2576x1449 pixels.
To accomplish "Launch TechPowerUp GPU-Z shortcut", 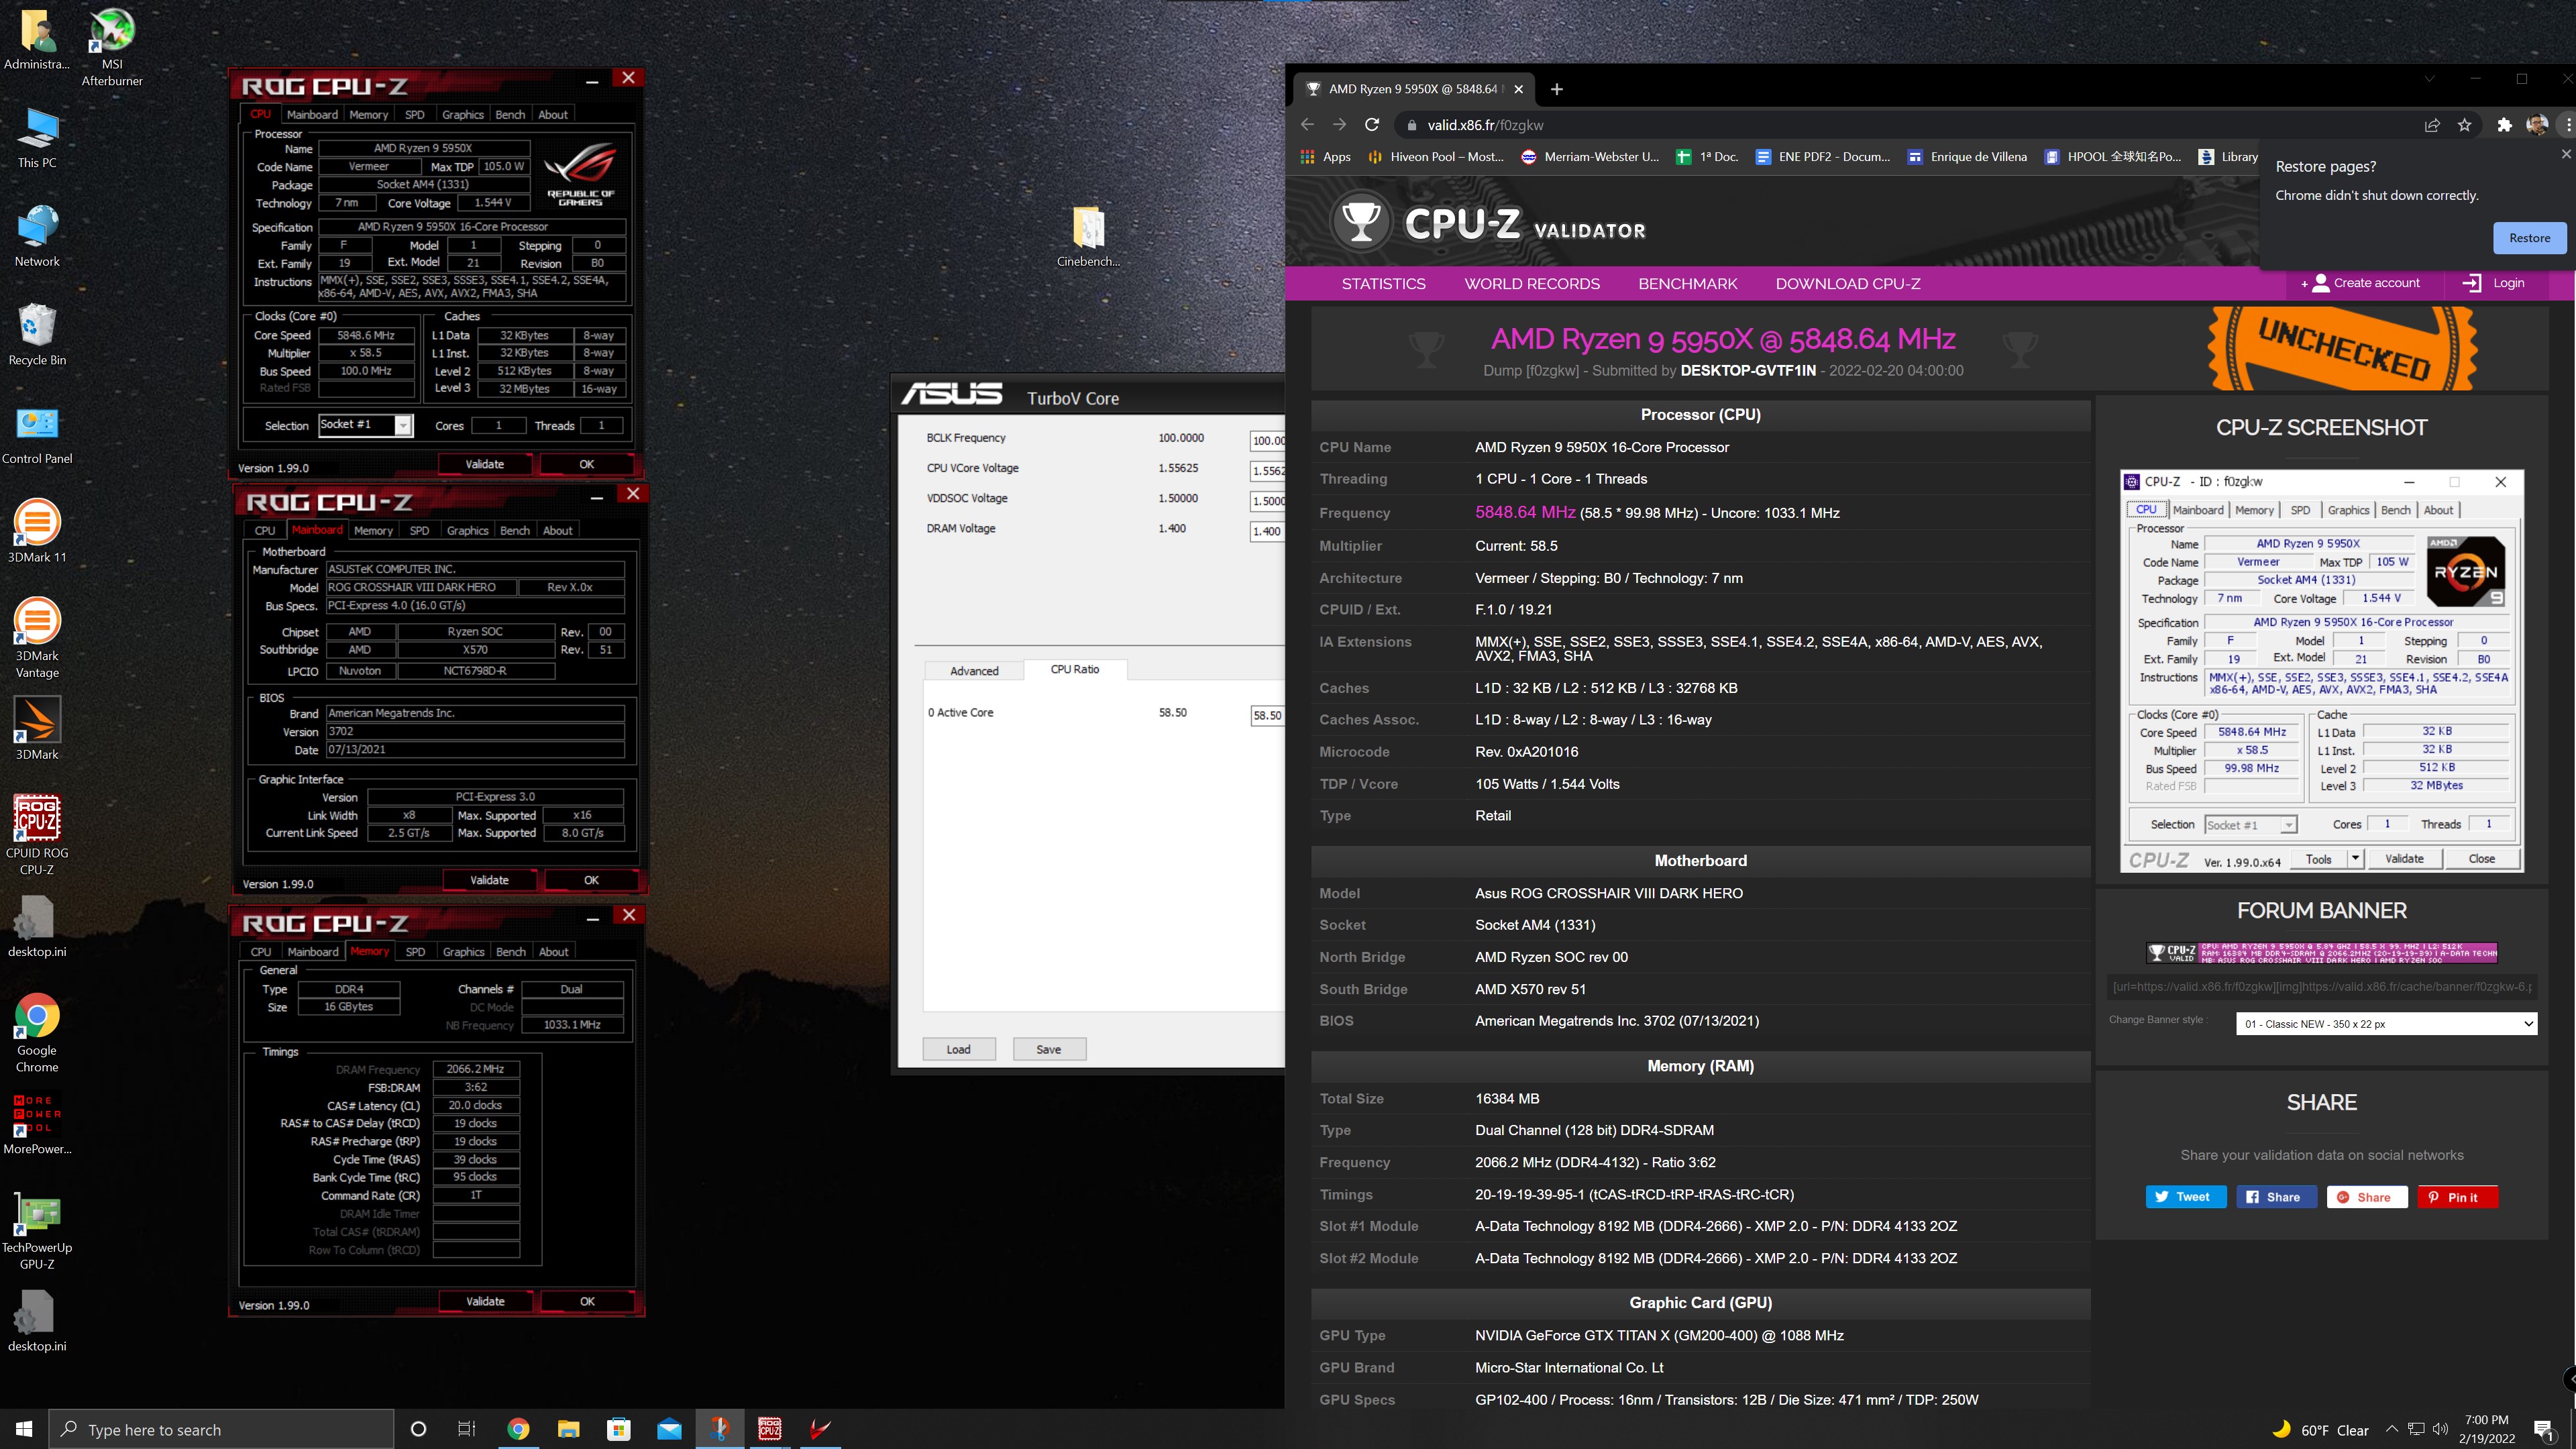I will point(37,1231).
